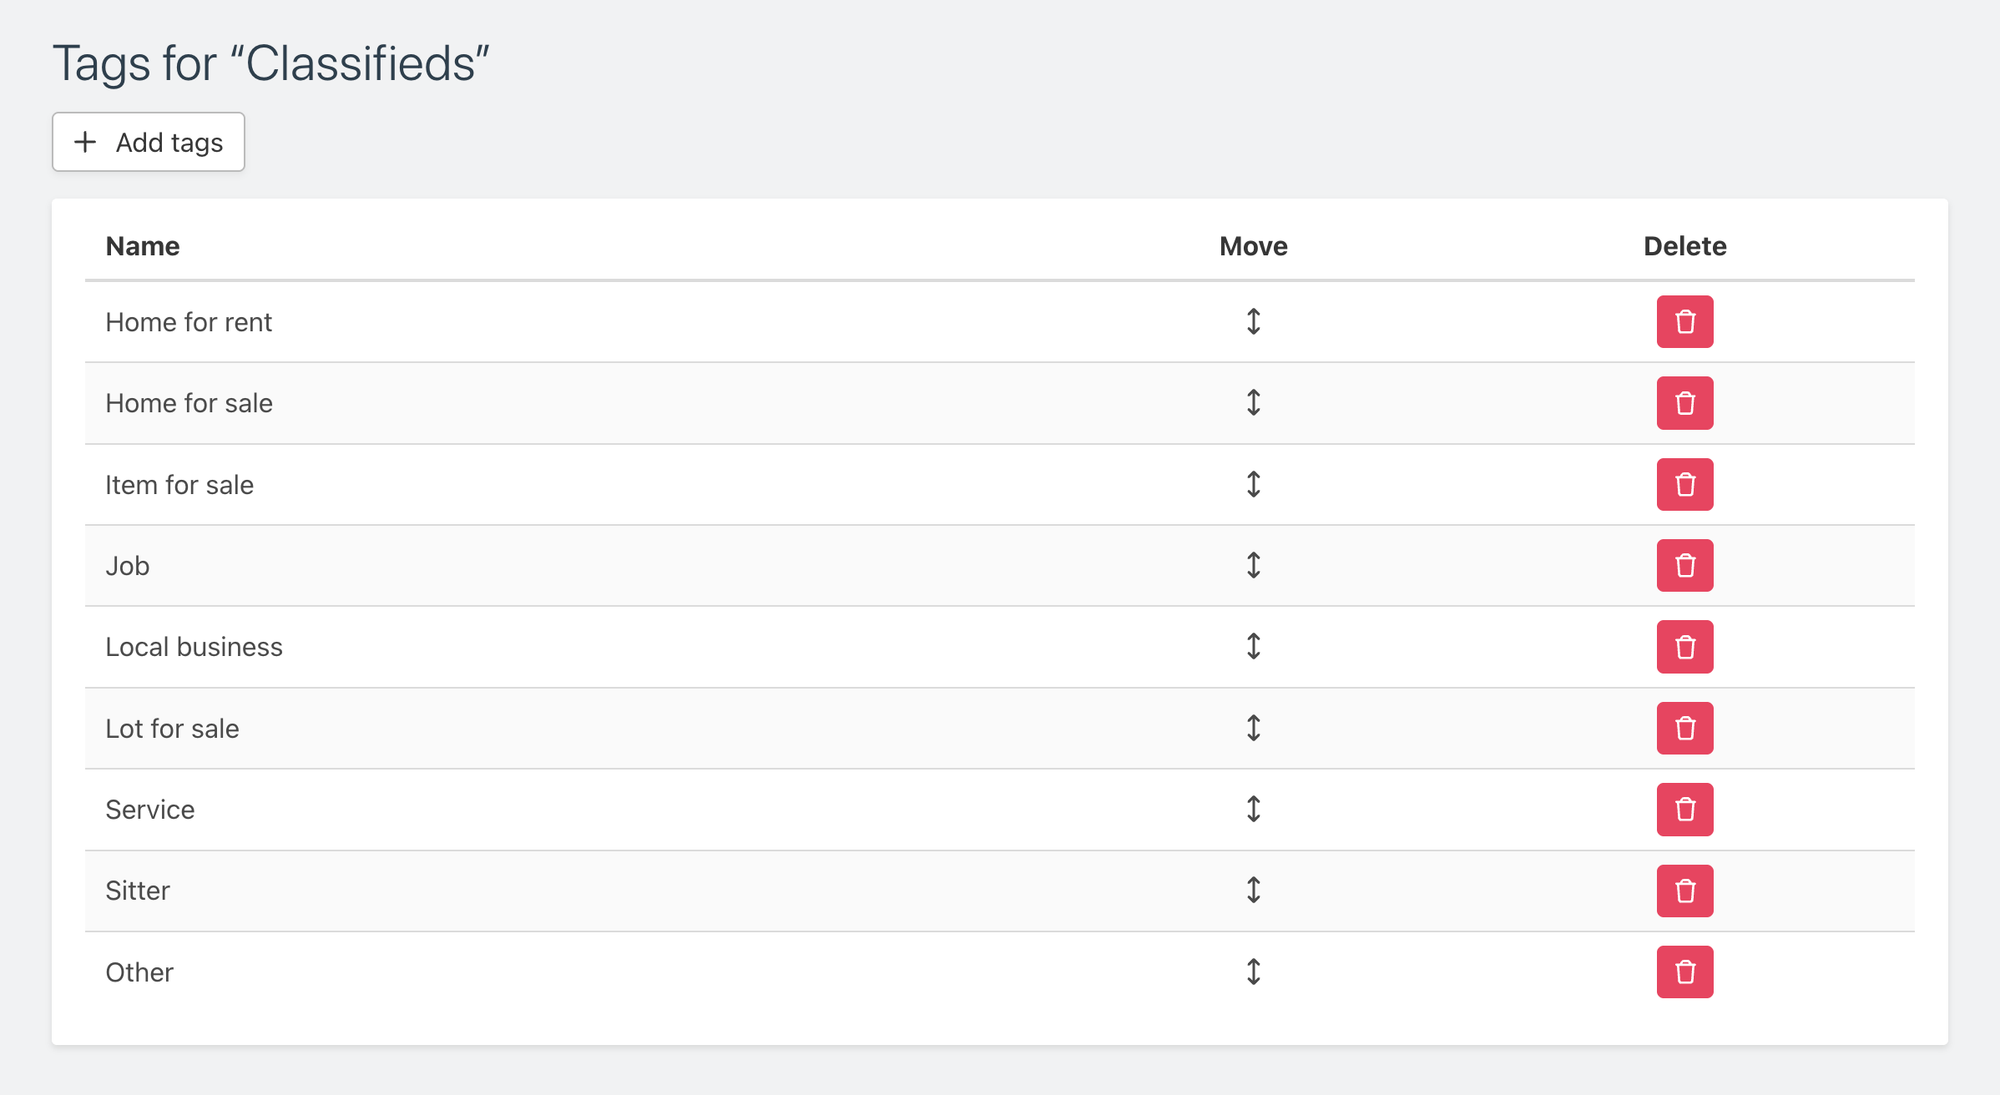Click move arrows for "Home for rent"
Image resolution: width=2000 pixels, height=1095 pixels.
coord(1253,322)
